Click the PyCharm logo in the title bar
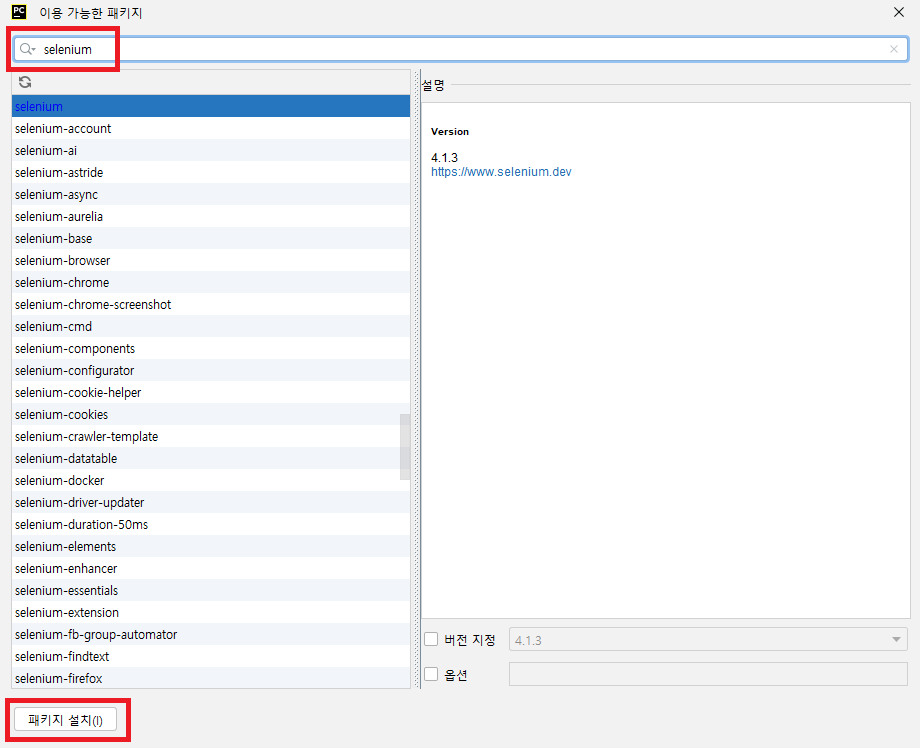This screenshot has height=748, width=920. tap(19, 12)
